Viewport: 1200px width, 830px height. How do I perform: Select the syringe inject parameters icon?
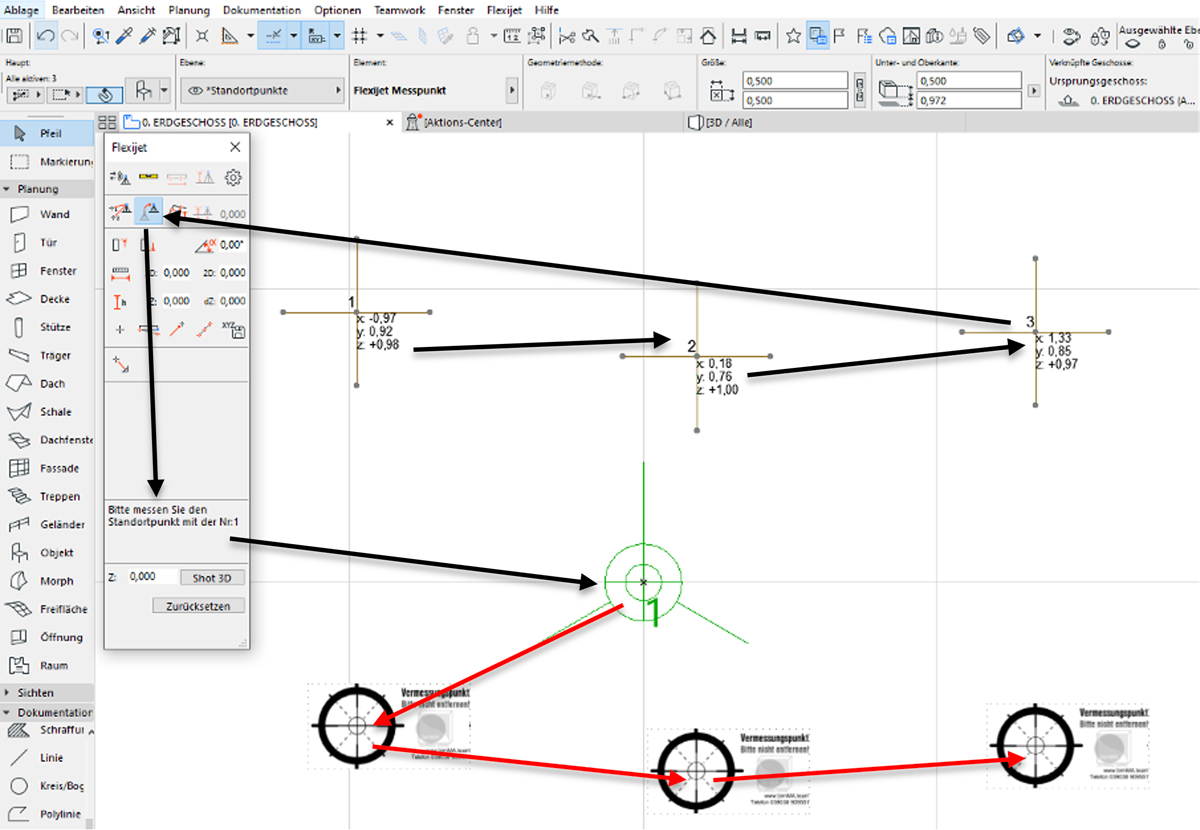147,36
